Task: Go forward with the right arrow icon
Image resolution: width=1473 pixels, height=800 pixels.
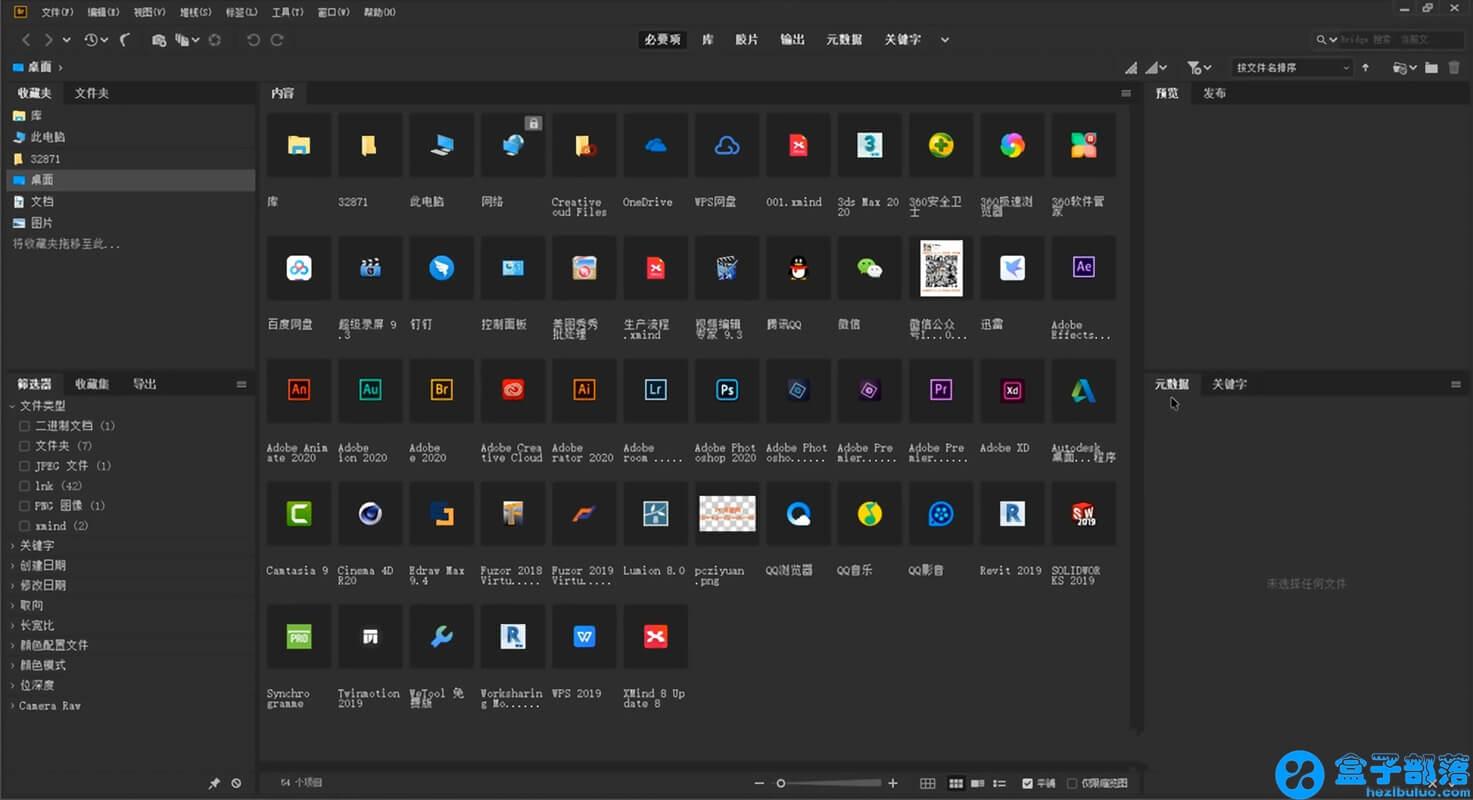Action: 48,40
